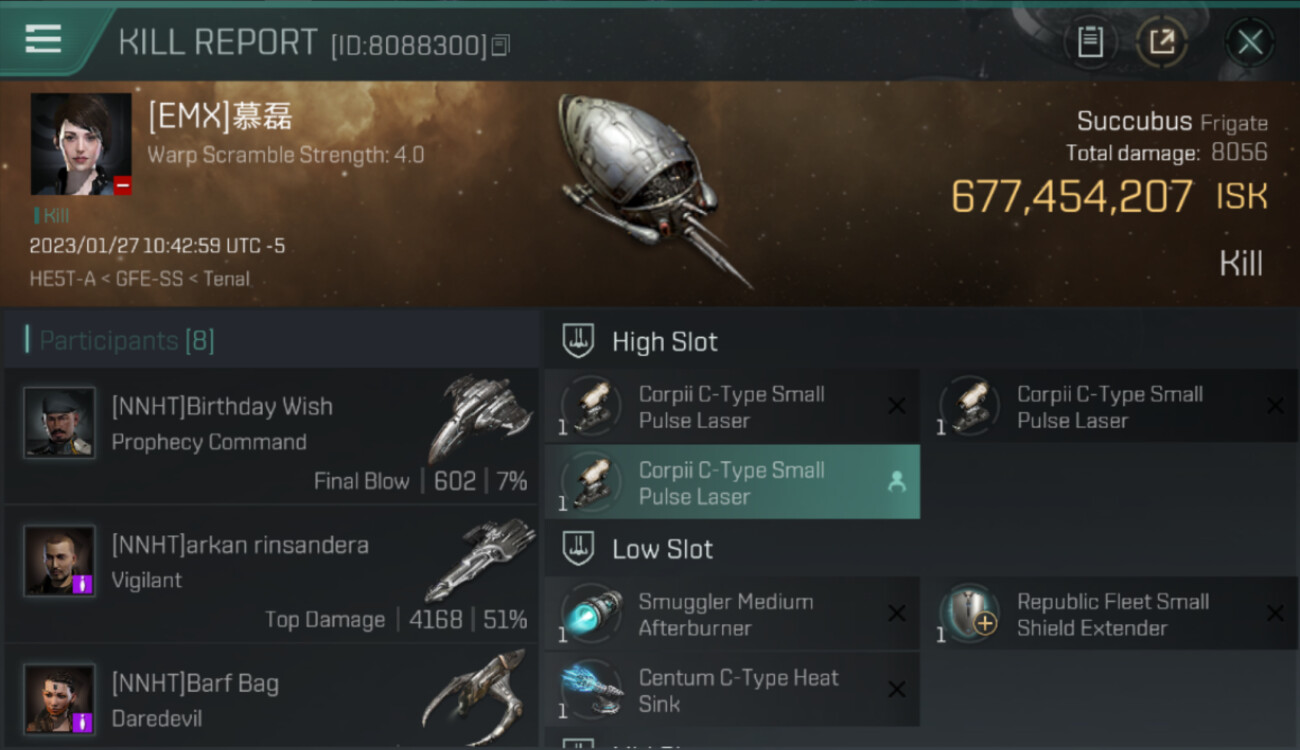Screen dimensions: 1300x750
Task: View pilot 慕磊 portrait
Action: (x=81, y=144)
